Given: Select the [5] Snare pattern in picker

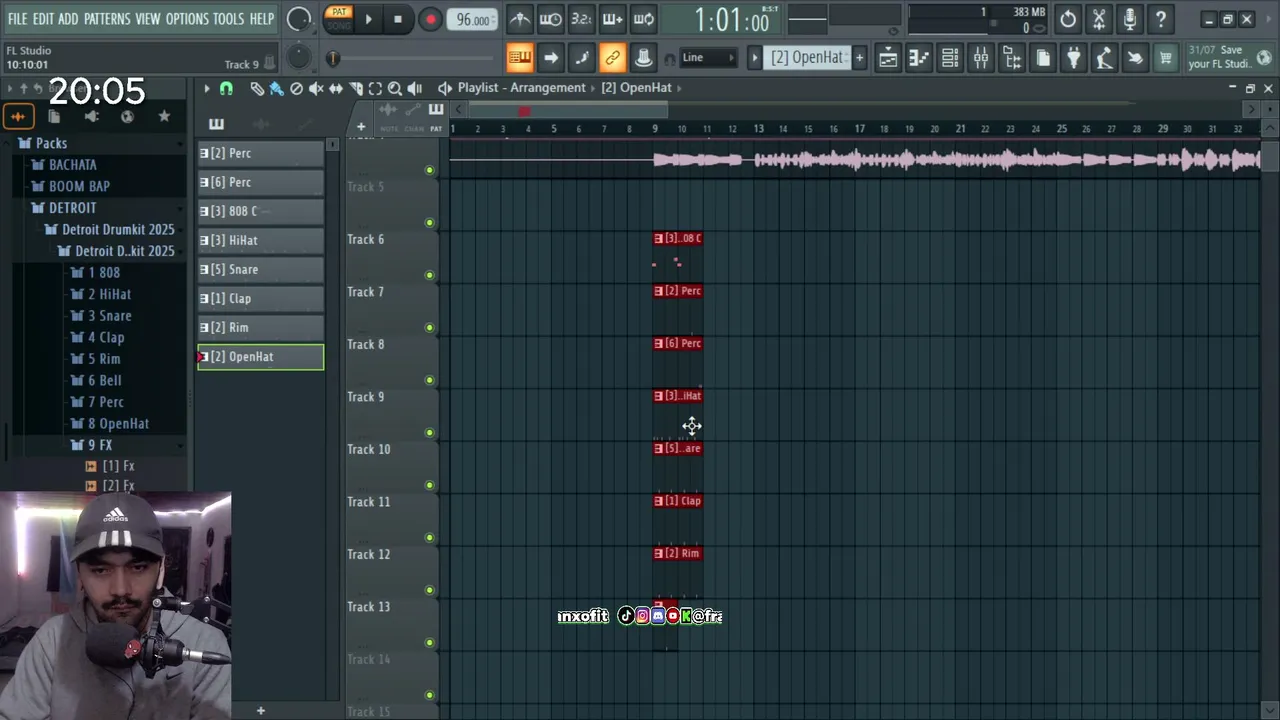Looking at the screenshot, I should [261, 269].
